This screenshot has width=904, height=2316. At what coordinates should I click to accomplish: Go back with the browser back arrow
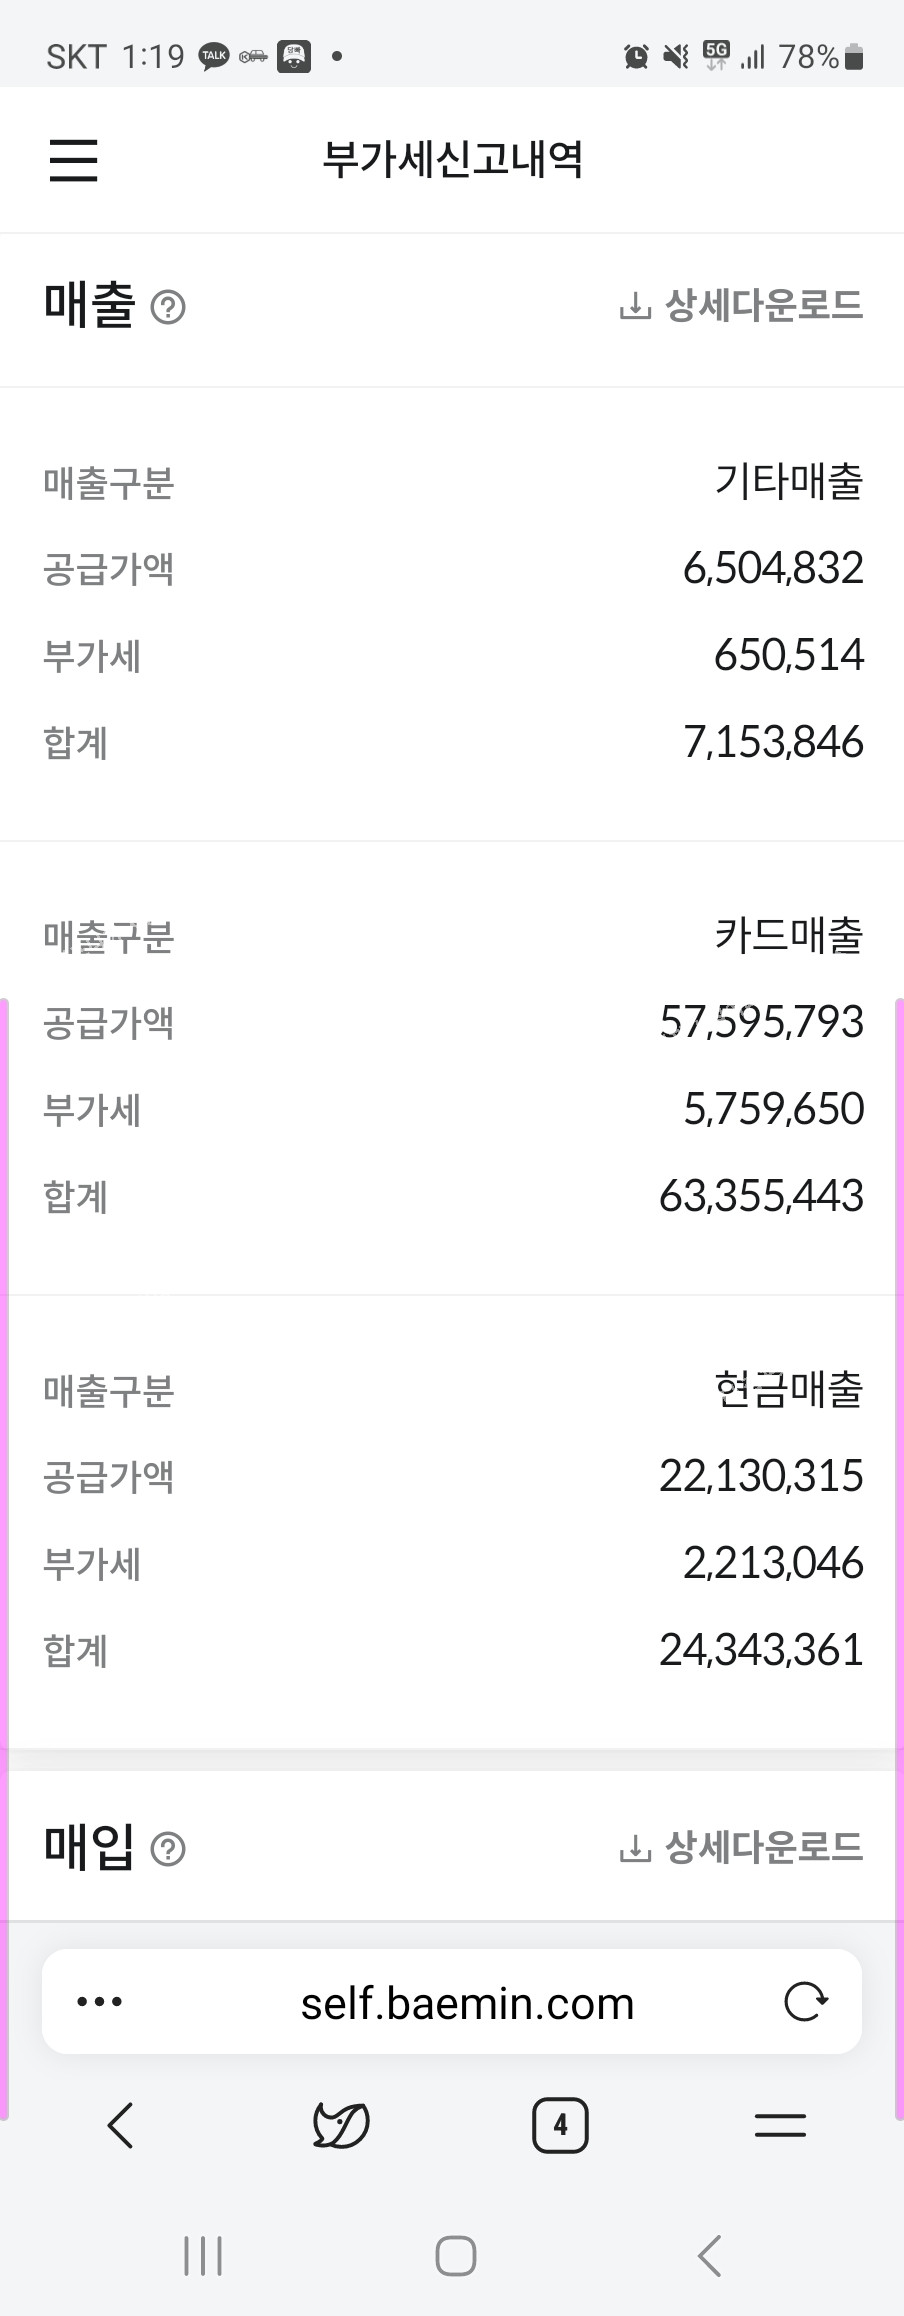[121, 2125]
